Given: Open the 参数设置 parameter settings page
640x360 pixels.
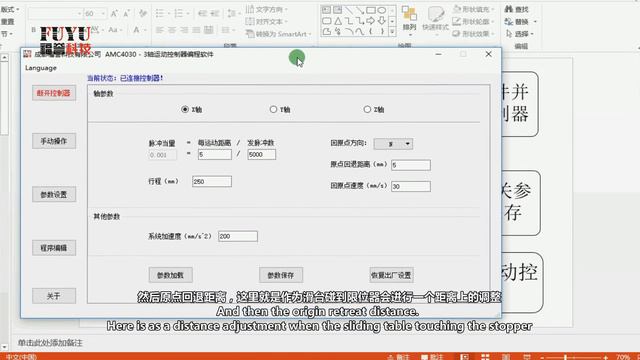Looking at the screenshot, I should pos(54,195).
